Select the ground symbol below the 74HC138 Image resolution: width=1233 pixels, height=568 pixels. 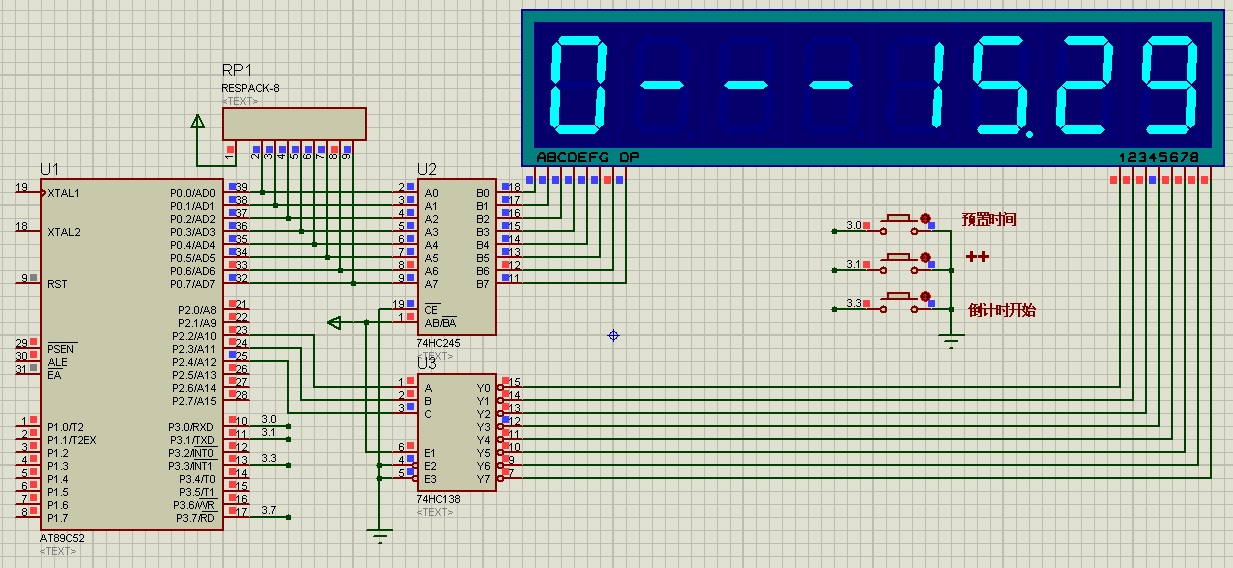(x=380, y=537)
